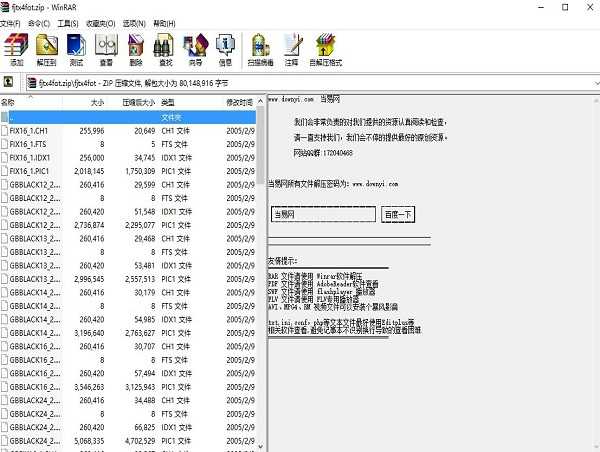Open the 选项(N) menu

click(x=132, y=22)
